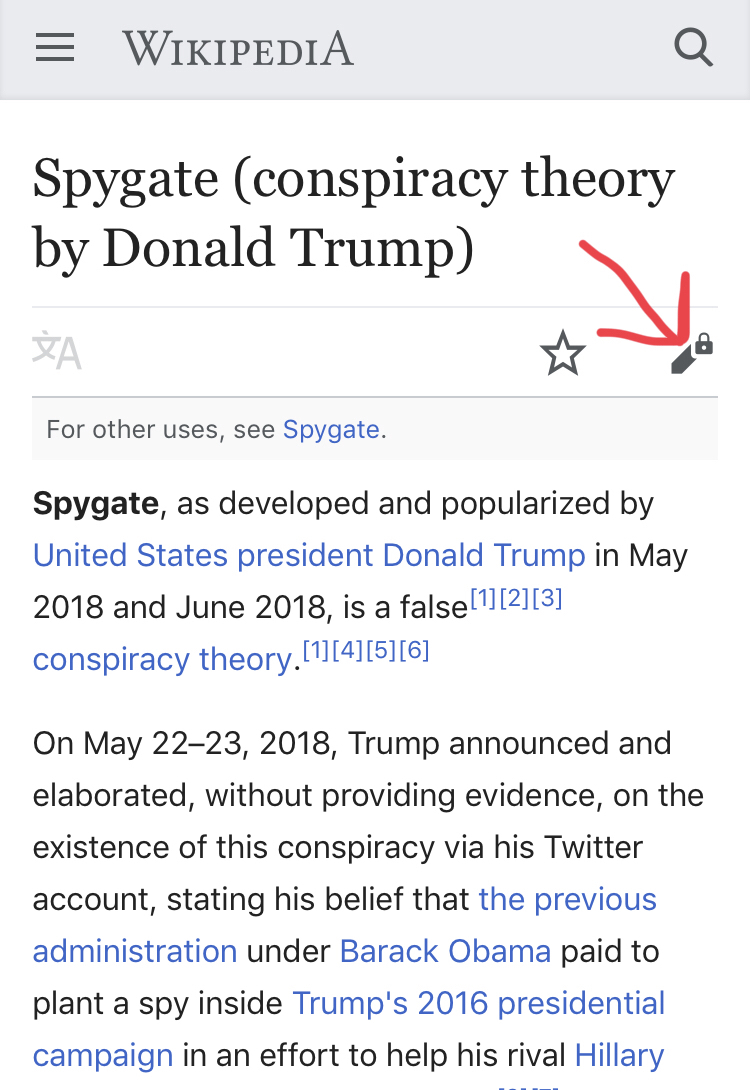Click the article title heading

tap(354, 213)
